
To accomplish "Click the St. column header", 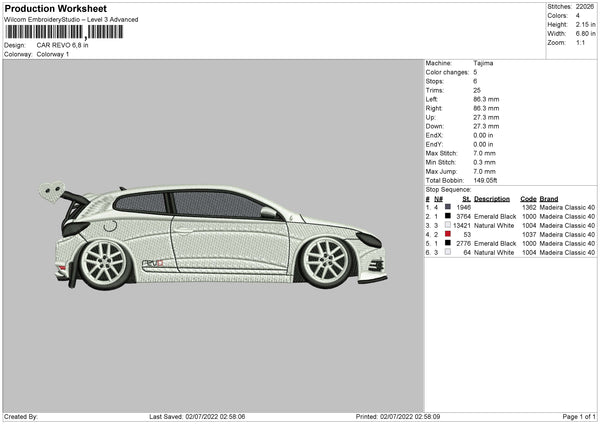I will point(466,198).
